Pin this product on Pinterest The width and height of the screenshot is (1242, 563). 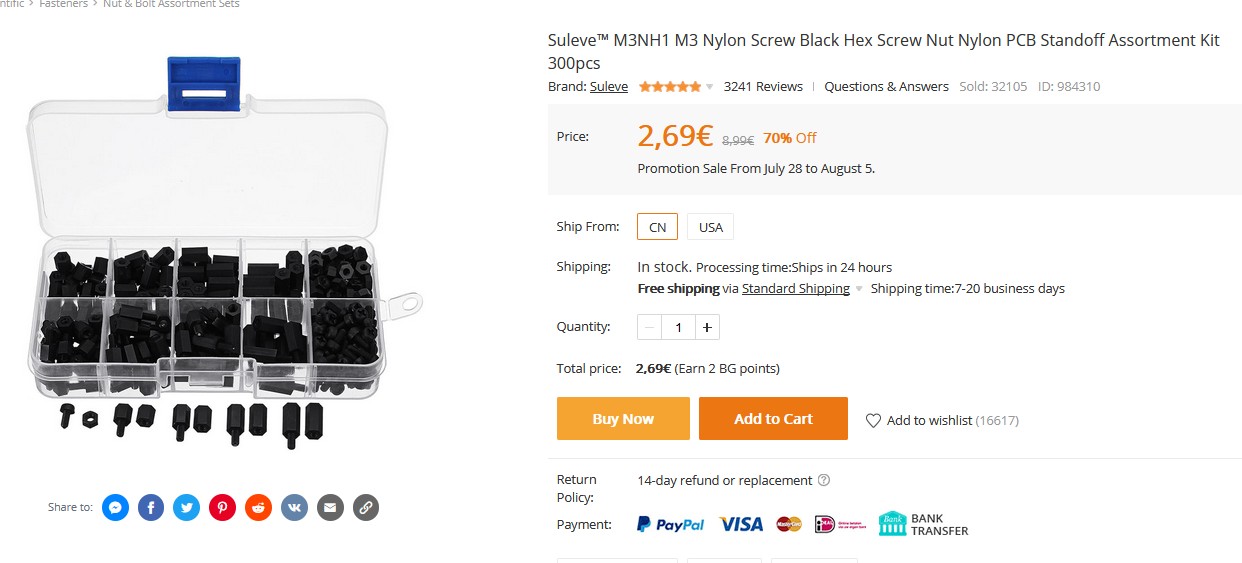pyautogui.click(x=223, y=508)
